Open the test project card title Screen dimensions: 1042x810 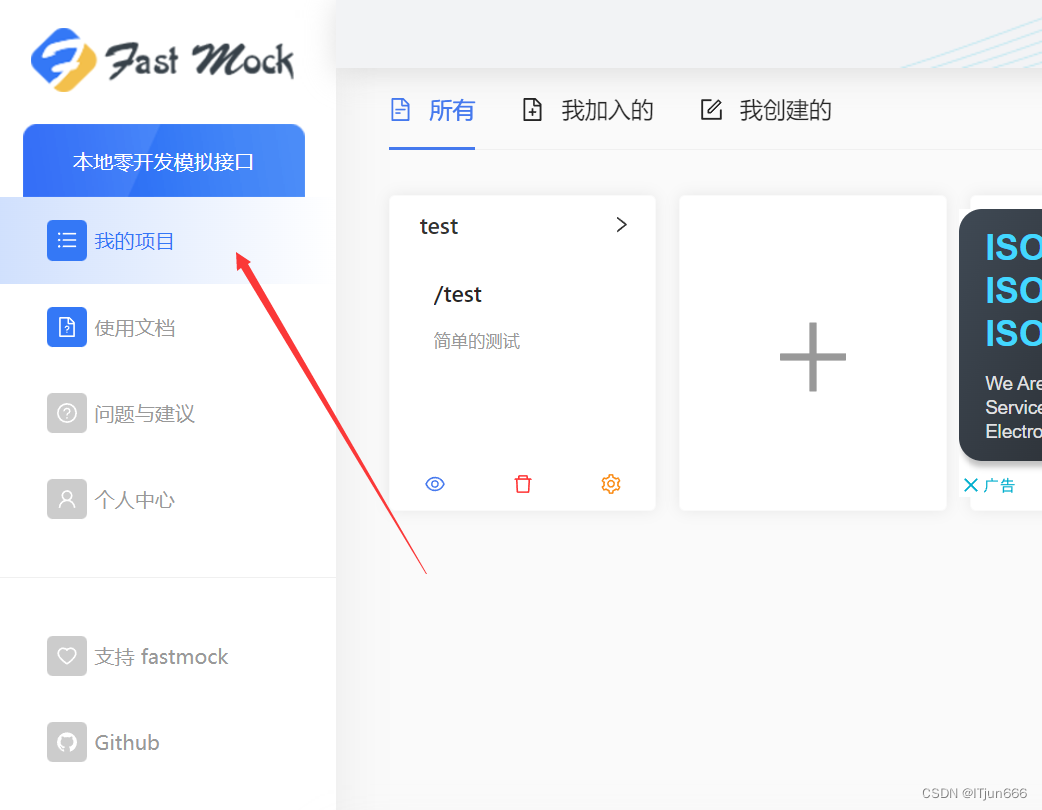[439, 226]
